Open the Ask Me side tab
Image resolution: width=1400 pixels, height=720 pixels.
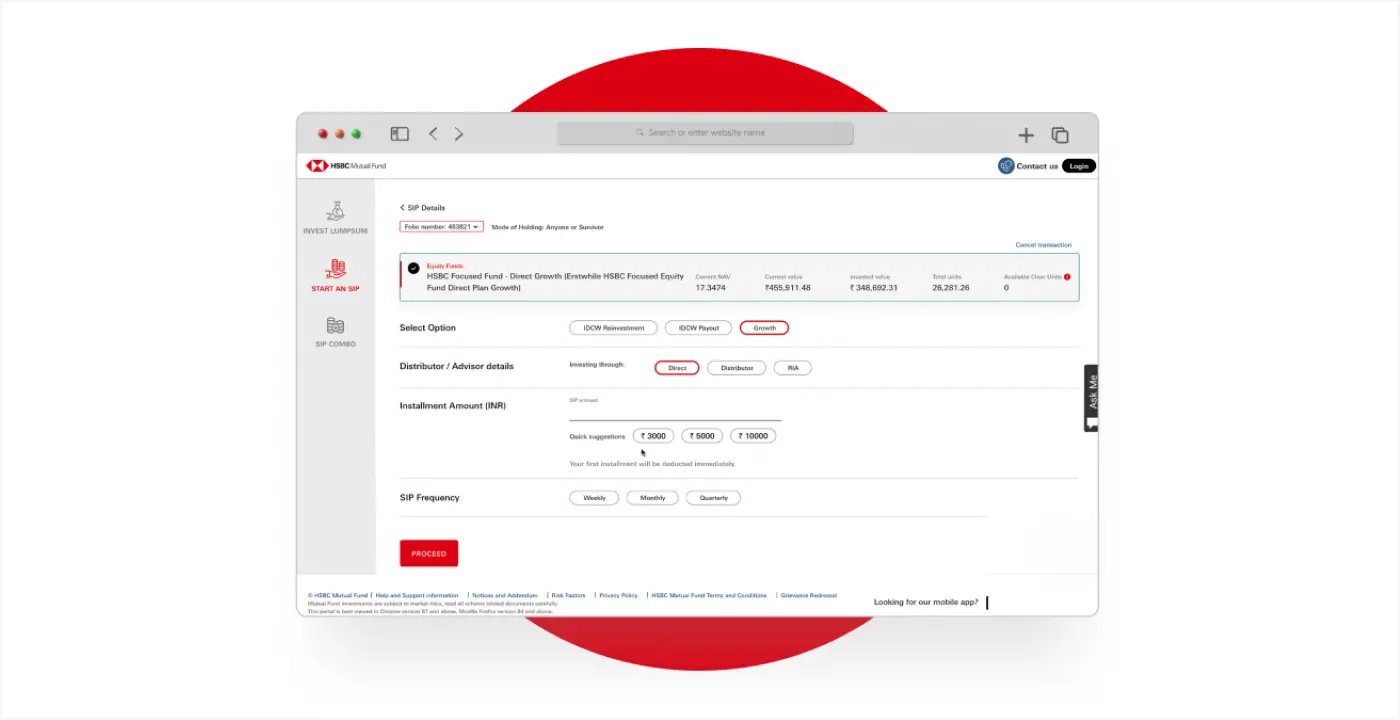1091,397
